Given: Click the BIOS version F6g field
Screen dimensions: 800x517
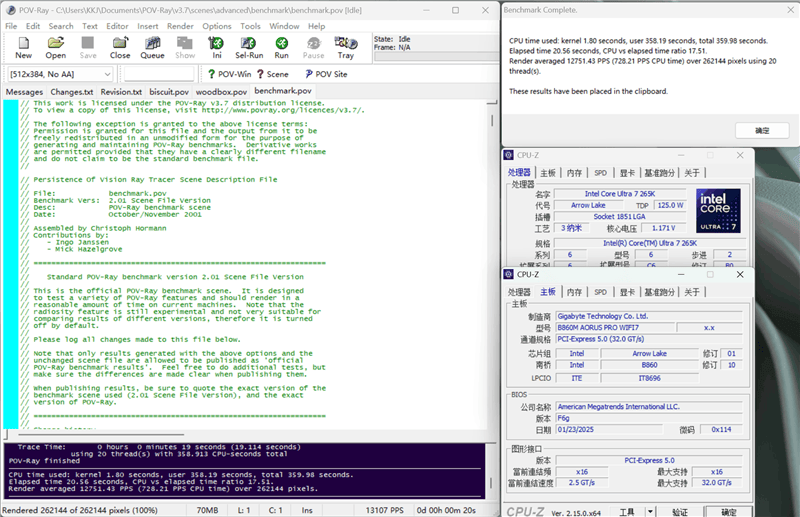Looking at the screenshot, I should pos(648,418).
